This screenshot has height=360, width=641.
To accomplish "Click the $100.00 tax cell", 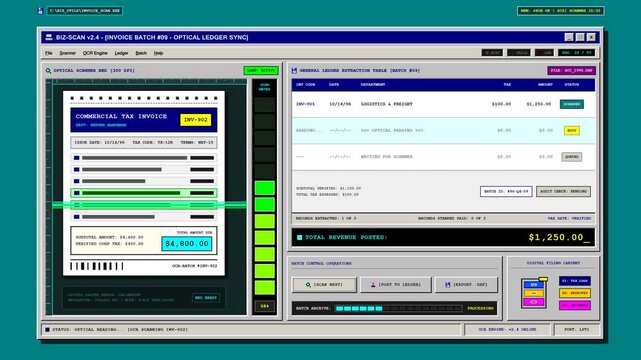I will (x=501, y=104).
